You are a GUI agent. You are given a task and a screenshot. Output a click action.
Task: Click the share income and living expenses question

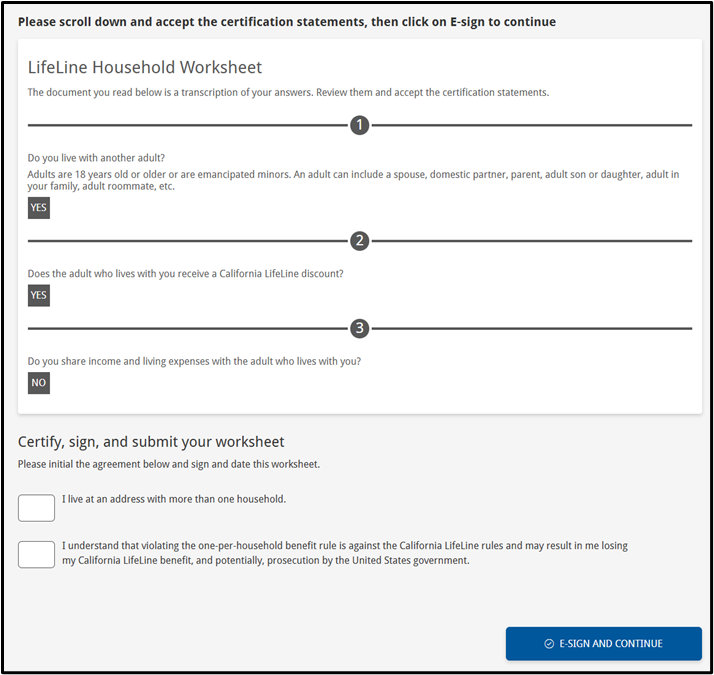[194, 361]
